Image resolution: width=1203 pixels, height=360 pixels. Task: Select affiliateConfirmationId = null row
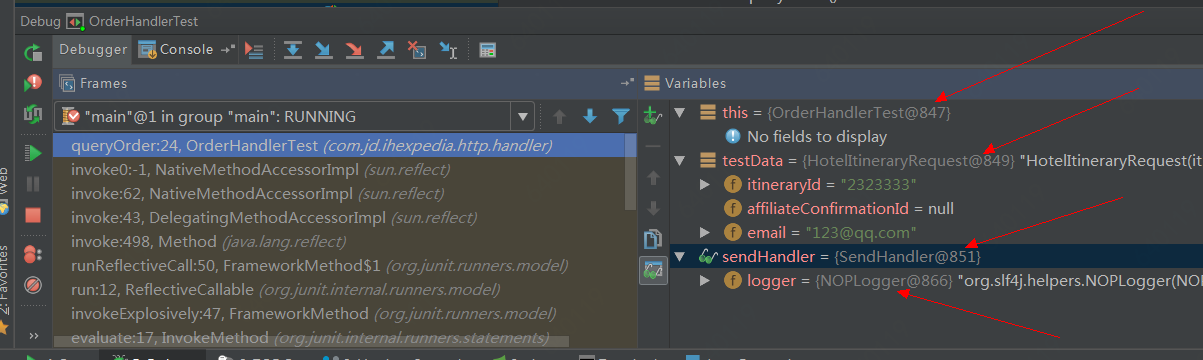pyautogui.click(x=936, y=209)
